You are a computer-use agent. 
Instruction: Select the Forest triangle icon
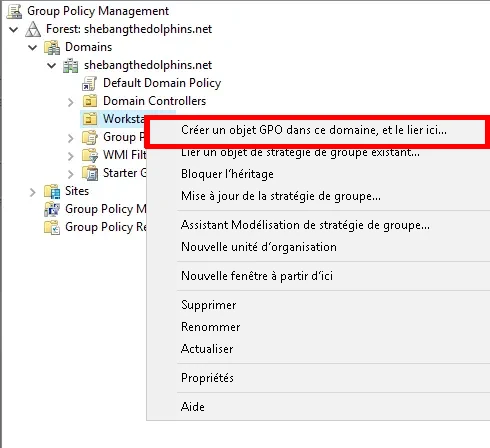pyautogui.click(x=33, y=29)
